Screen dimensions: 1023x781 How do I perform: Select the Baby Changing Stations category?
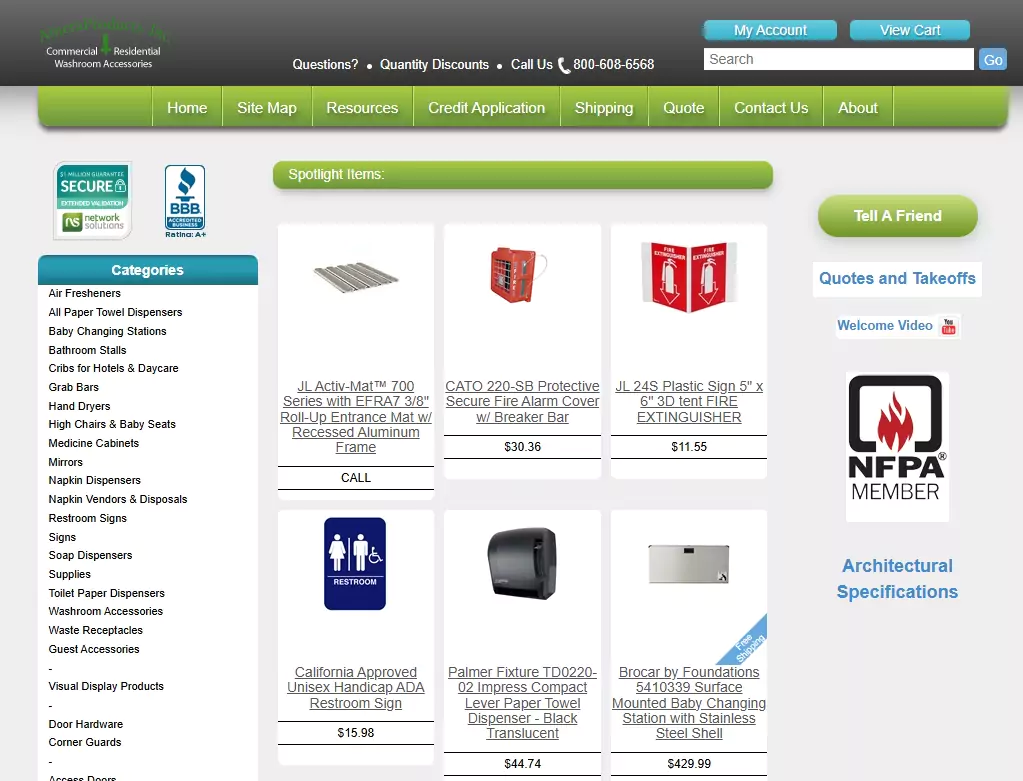click(108, 331)
